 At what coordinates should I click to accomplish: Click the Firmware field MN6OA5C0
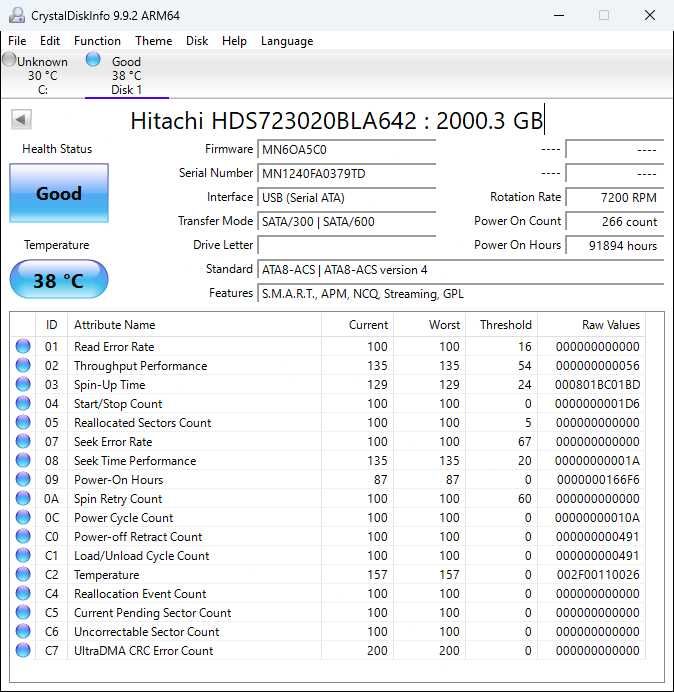coord(346,150)
